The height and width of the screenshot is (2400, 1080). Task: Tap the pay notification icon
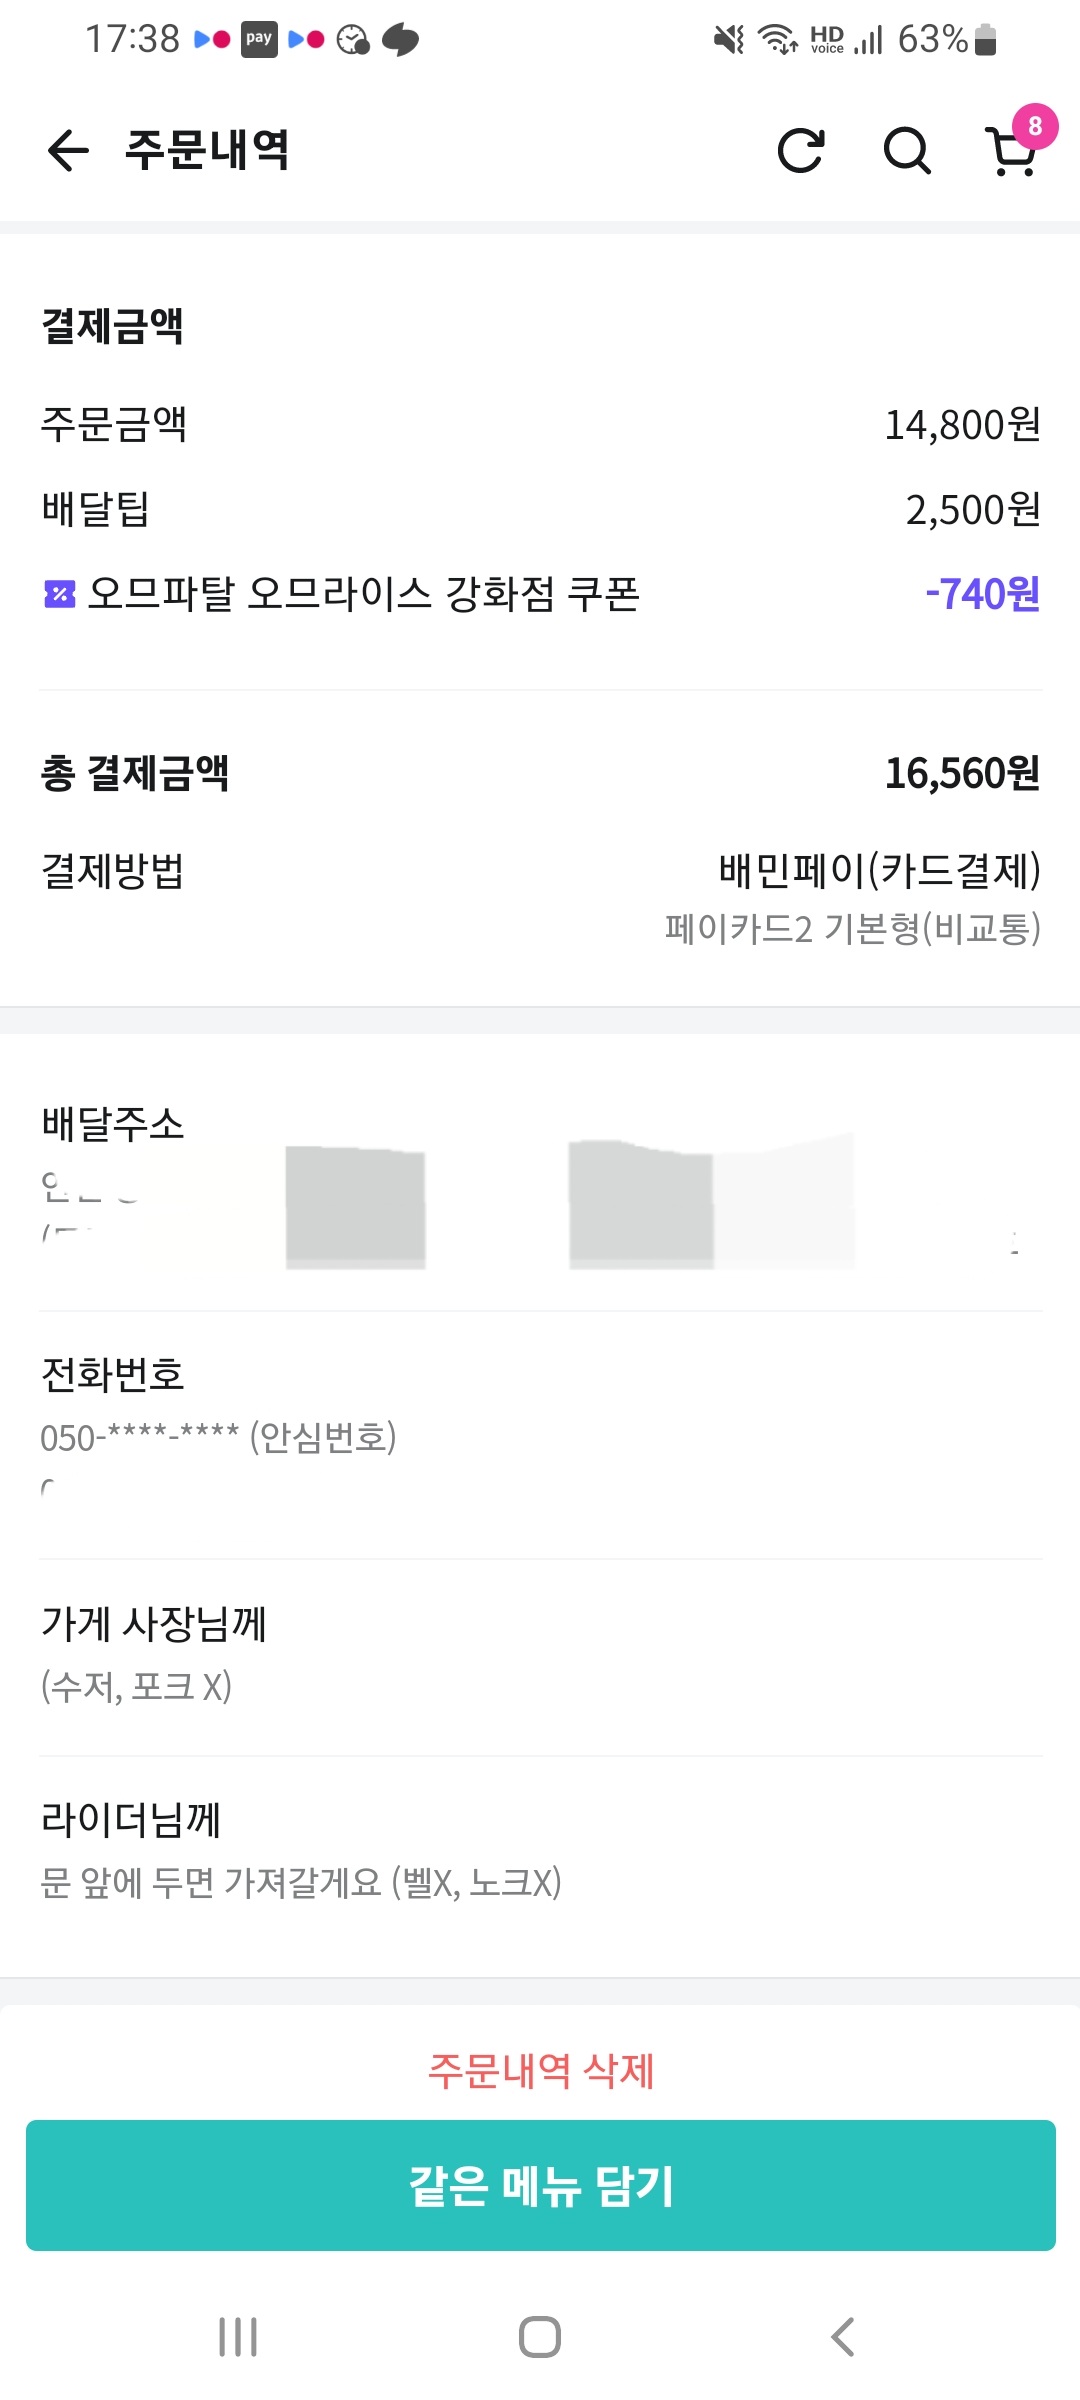(x=259, y=39)
